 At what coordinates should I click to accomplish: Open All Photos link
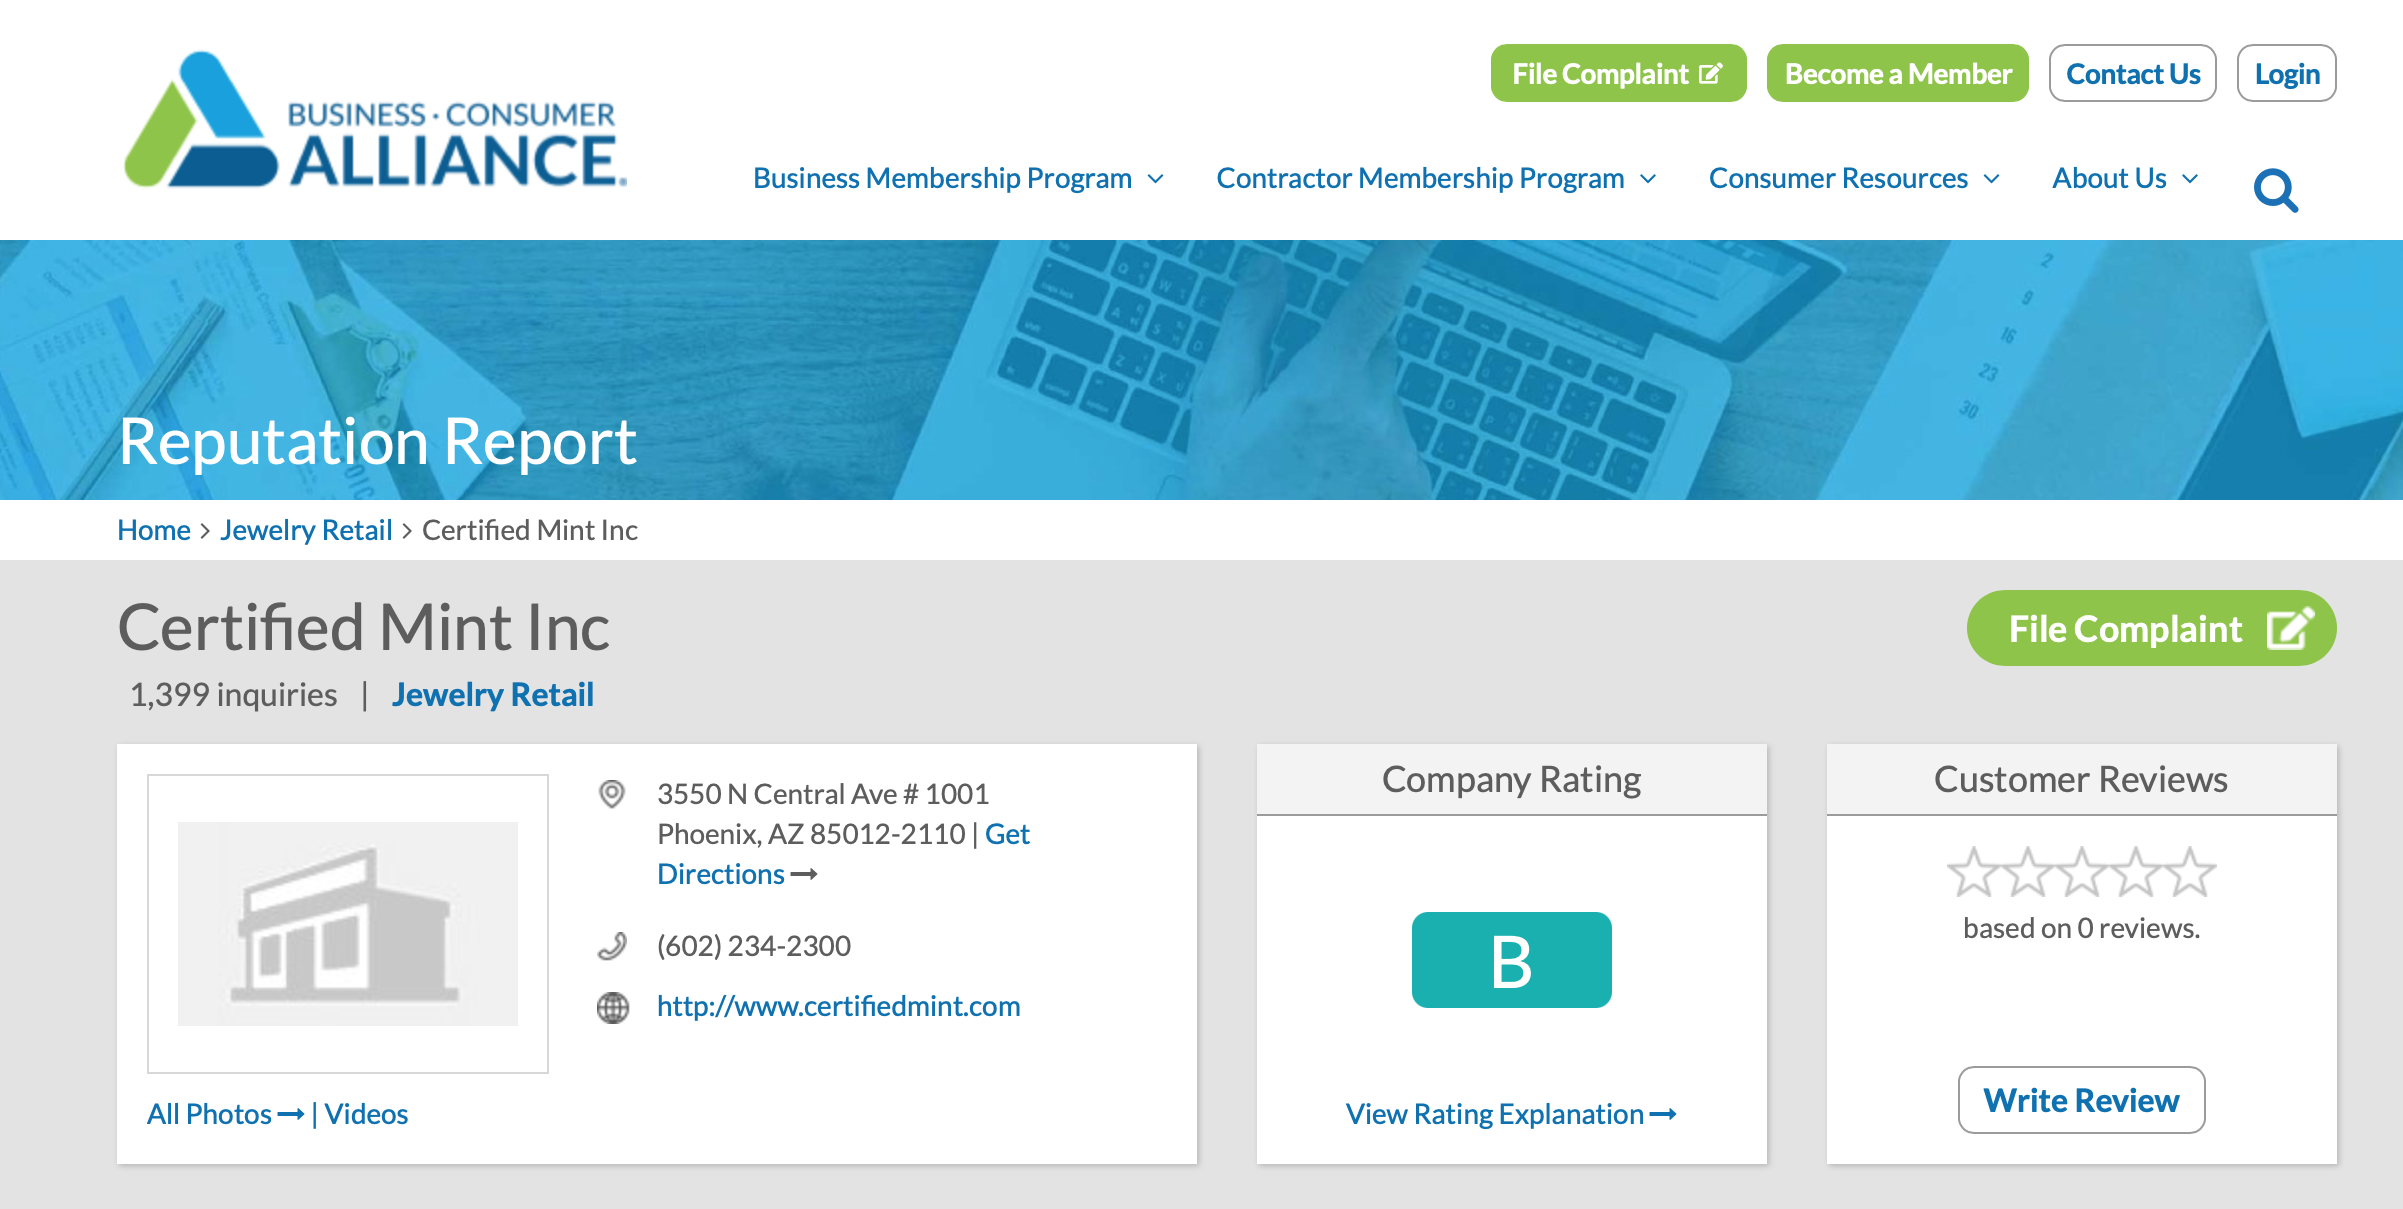click(225, 1114)
